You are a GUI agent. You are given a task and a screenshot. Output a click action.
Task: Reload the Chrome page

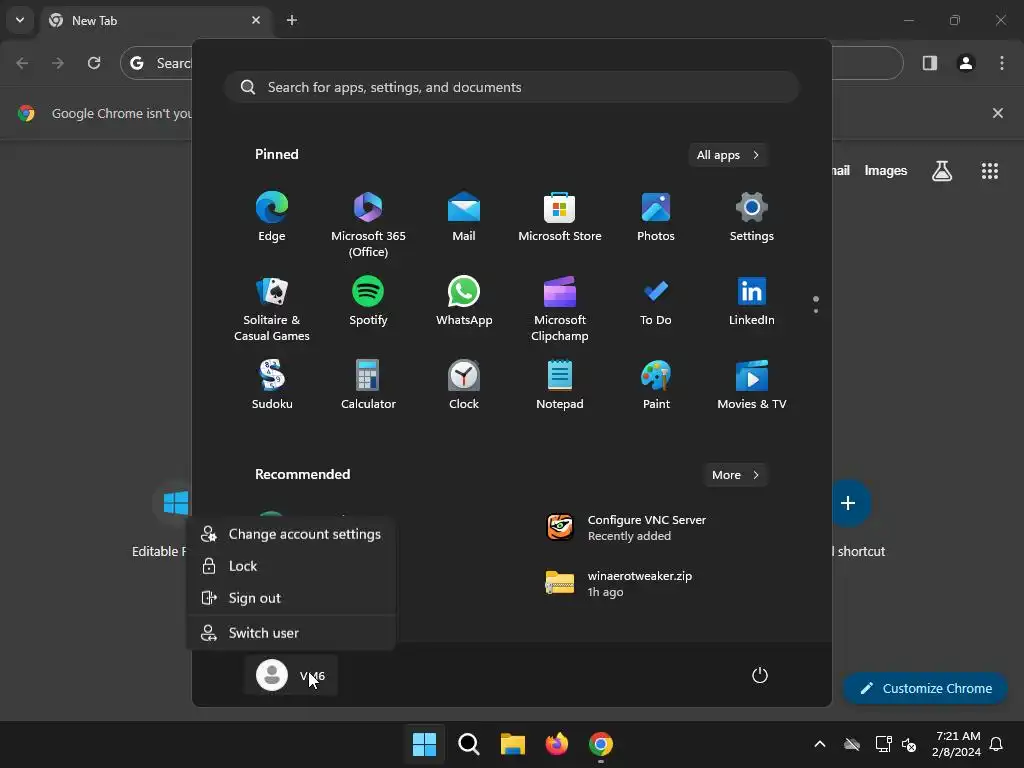click(94, 63)
